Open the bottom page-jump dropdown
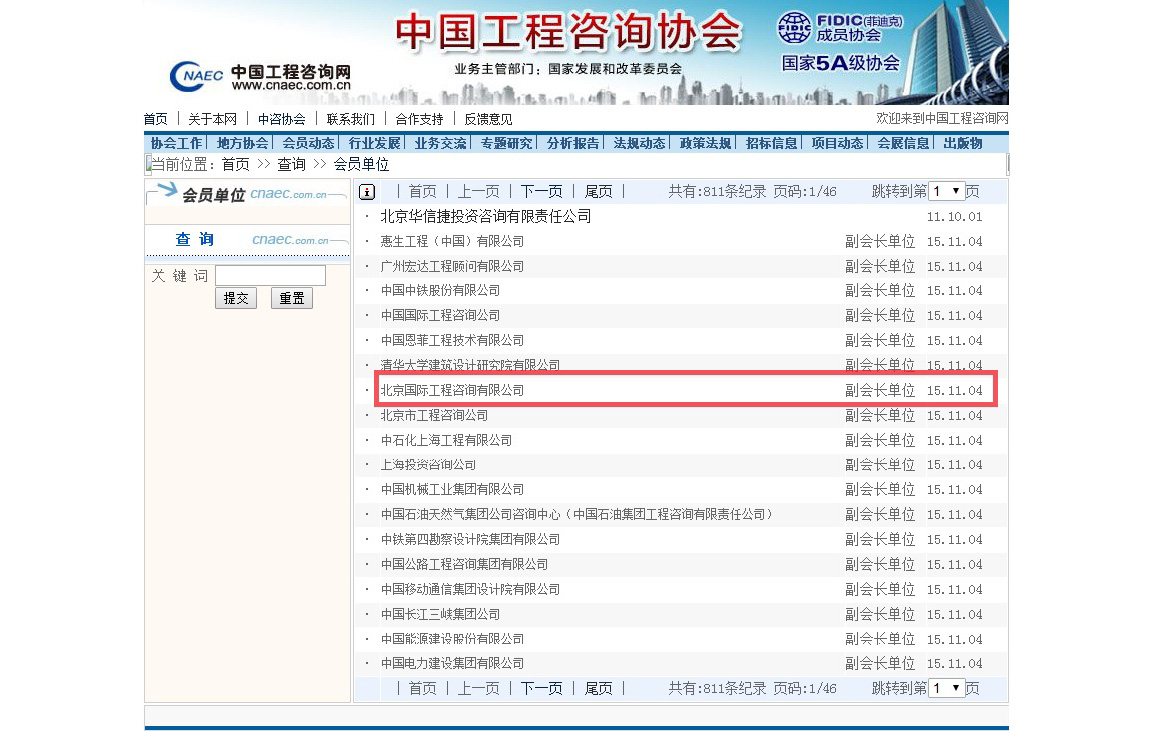The width and height of the screenshot is (1153, 731). (x=946, y=688)
